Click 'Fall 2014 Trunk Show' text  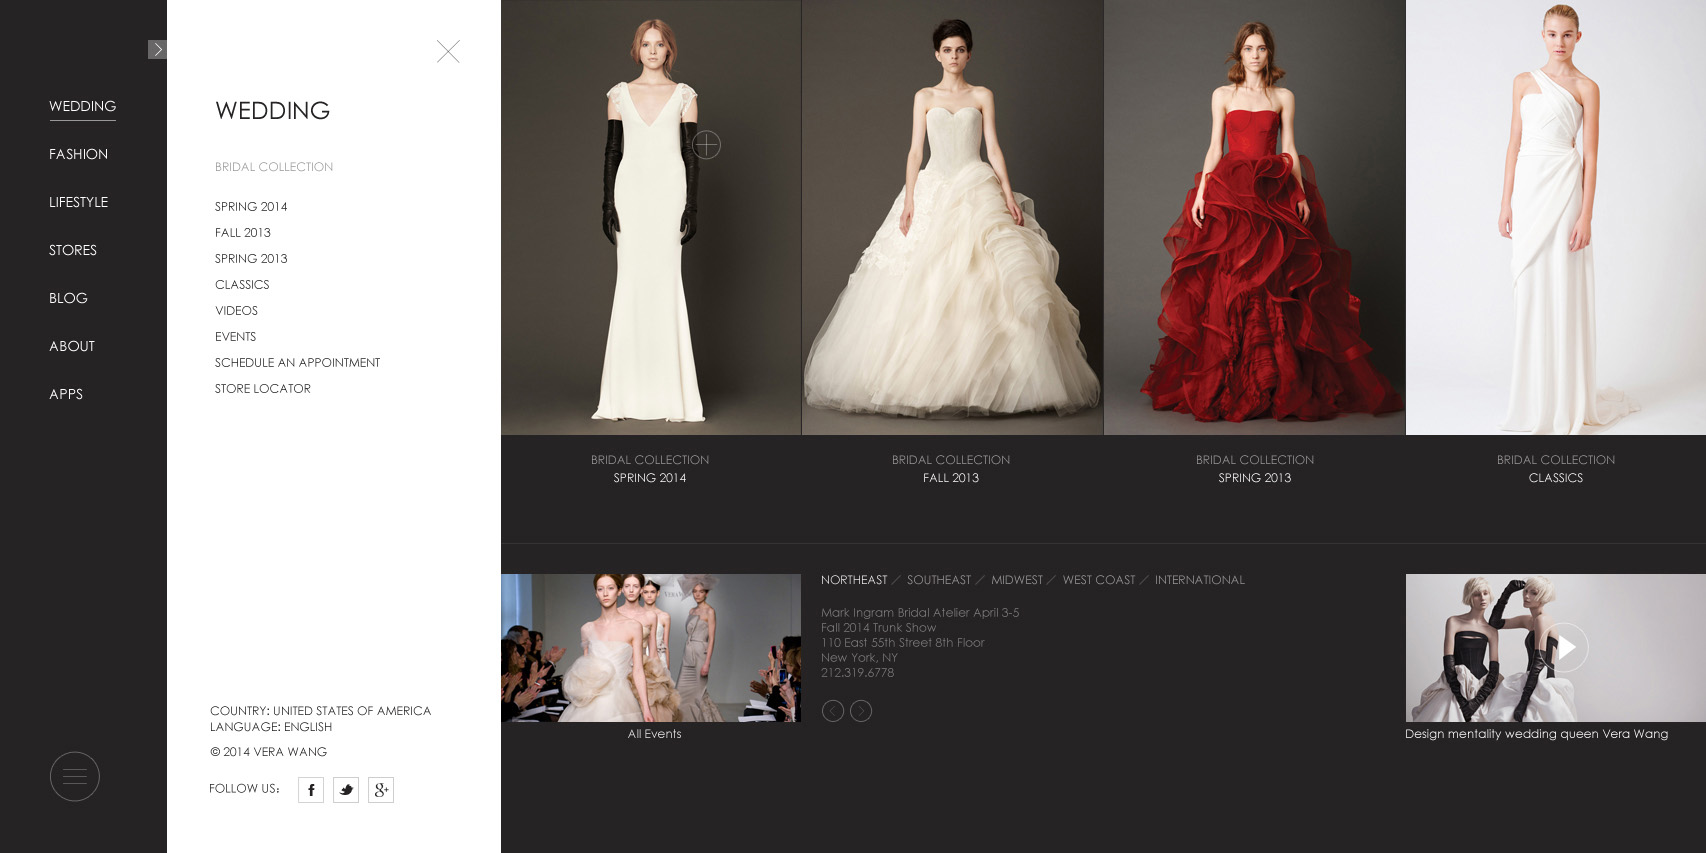(878, 628)
